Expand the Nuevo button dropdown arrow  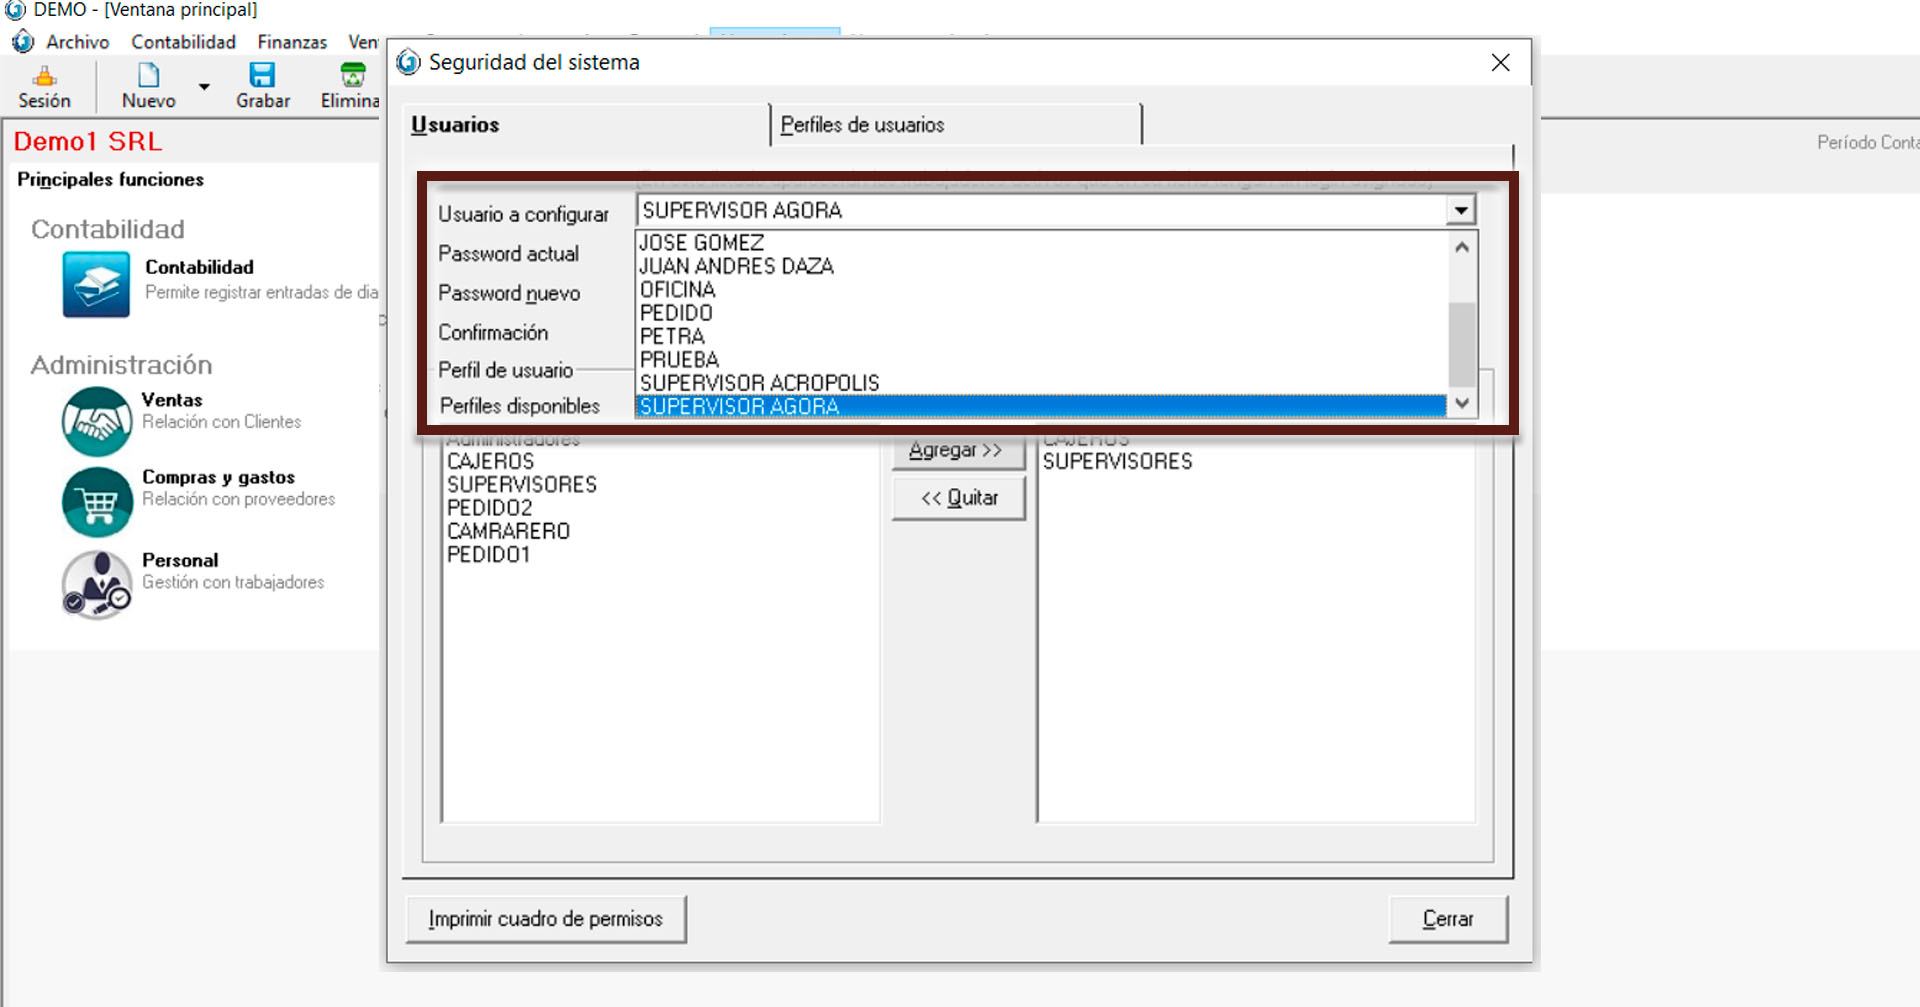204,87
